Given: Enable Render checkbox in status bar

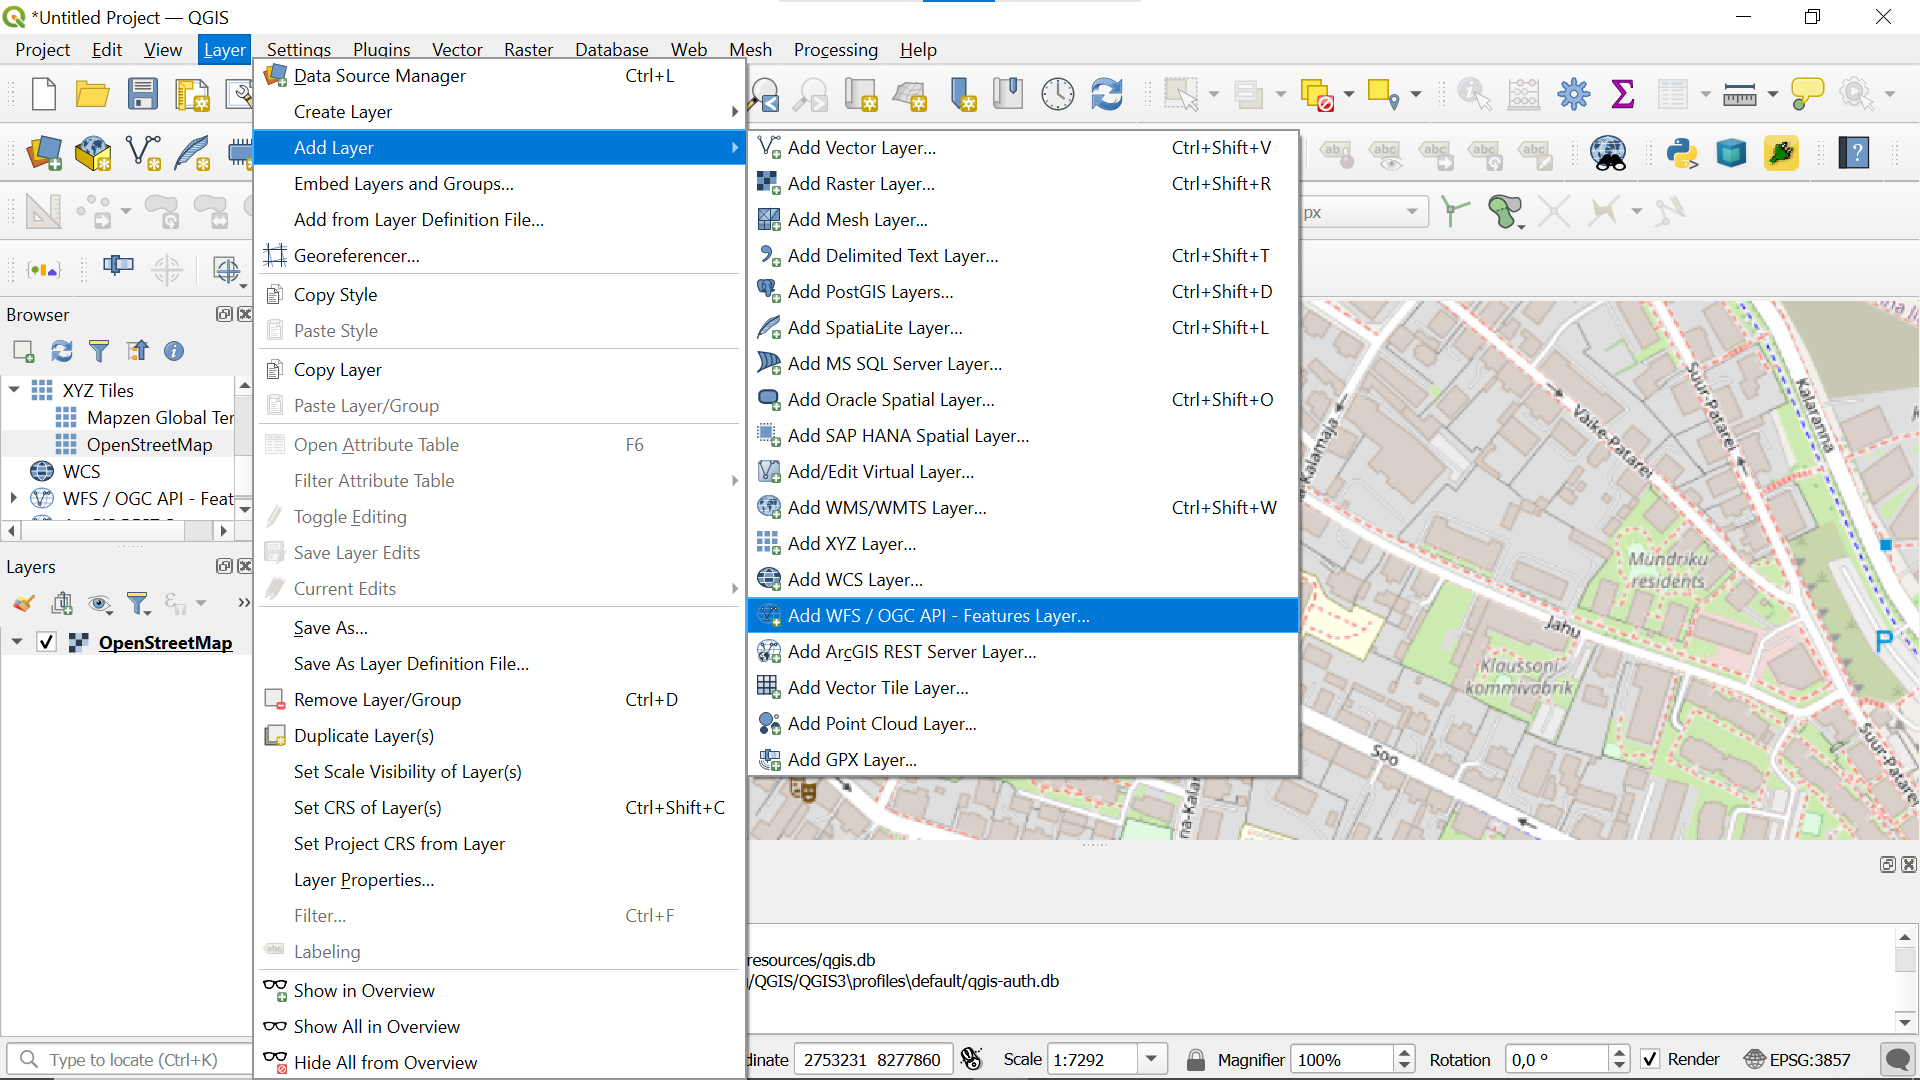Looking at the screenshot, I should click(1648, 1059).
